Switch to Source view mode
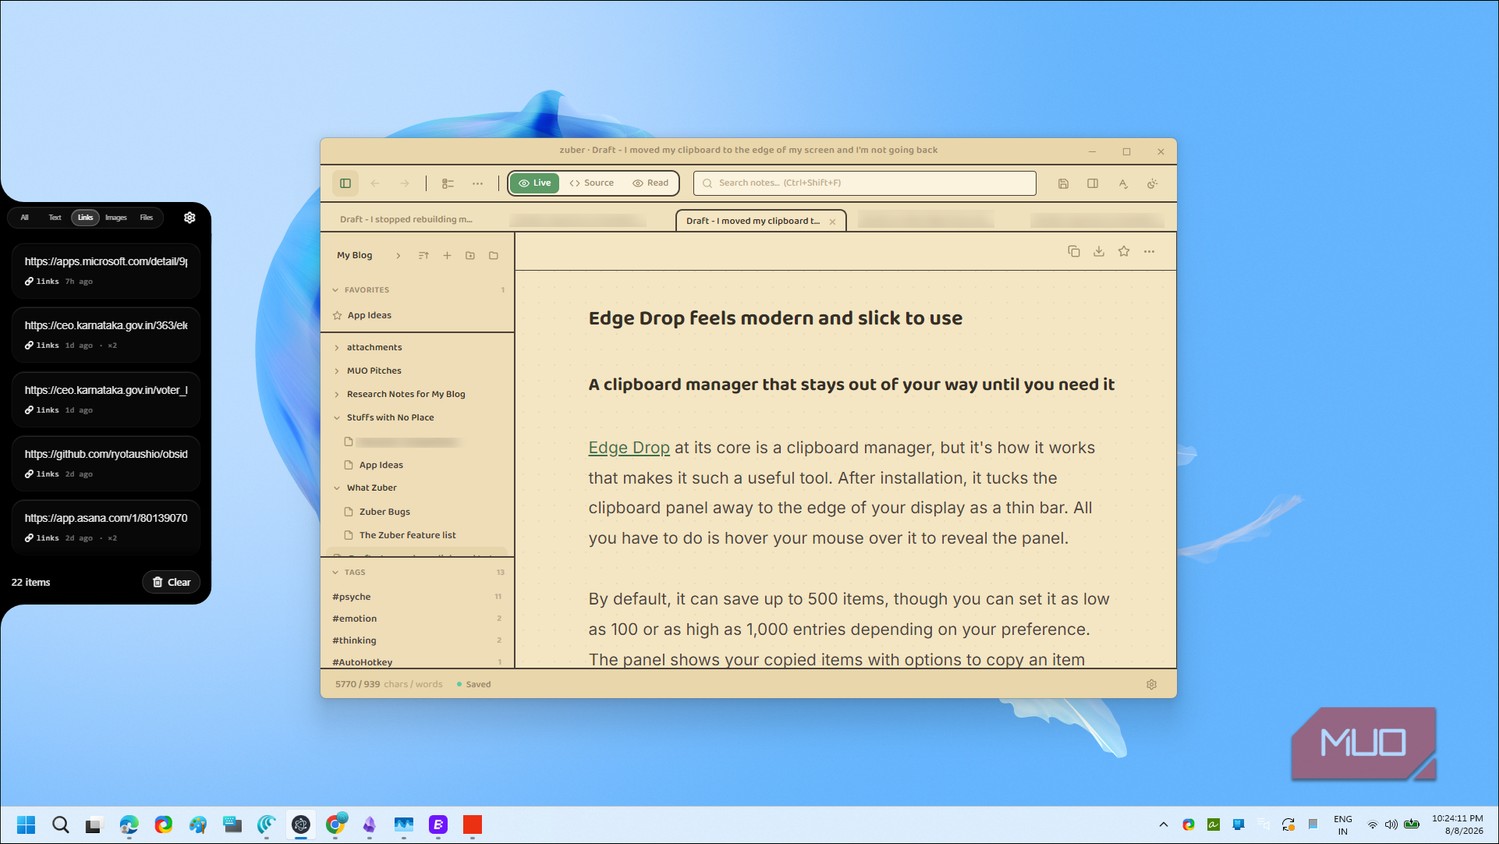1499x844 pixels. pos(592,183)
